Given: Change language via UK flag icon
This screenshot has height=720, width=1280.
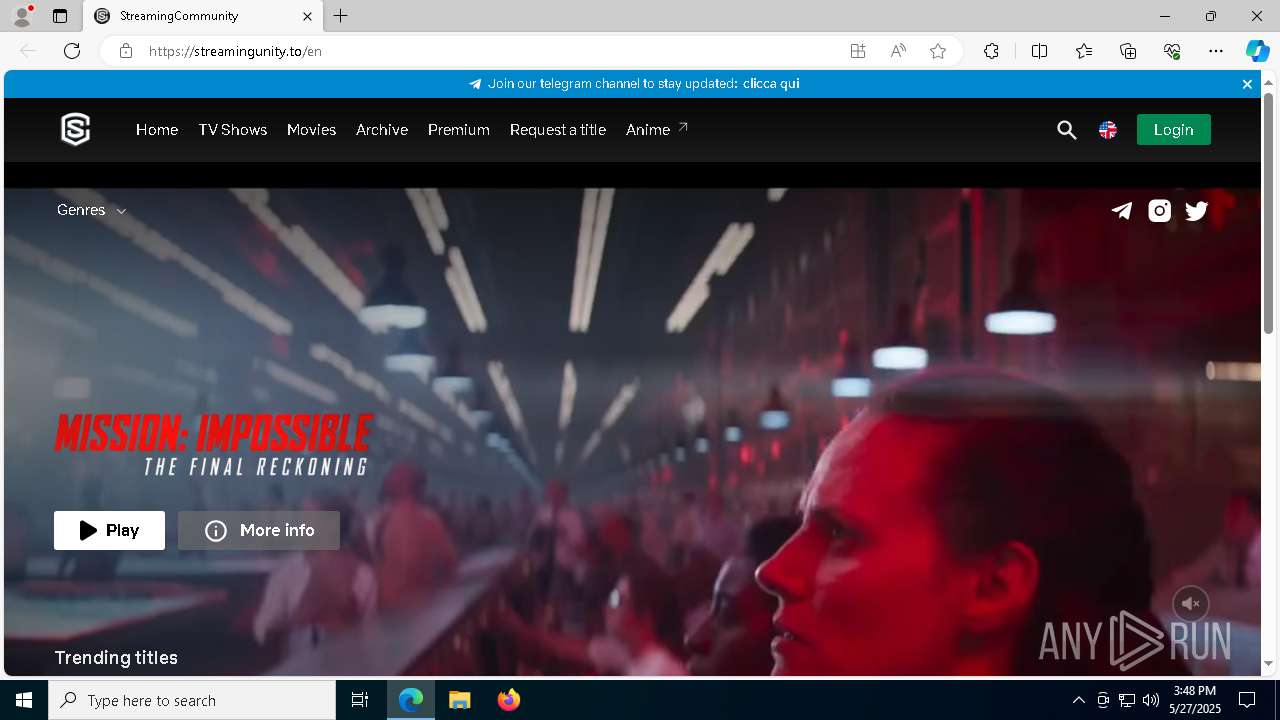Looking at the screenshot, I should click(1108, 130).
